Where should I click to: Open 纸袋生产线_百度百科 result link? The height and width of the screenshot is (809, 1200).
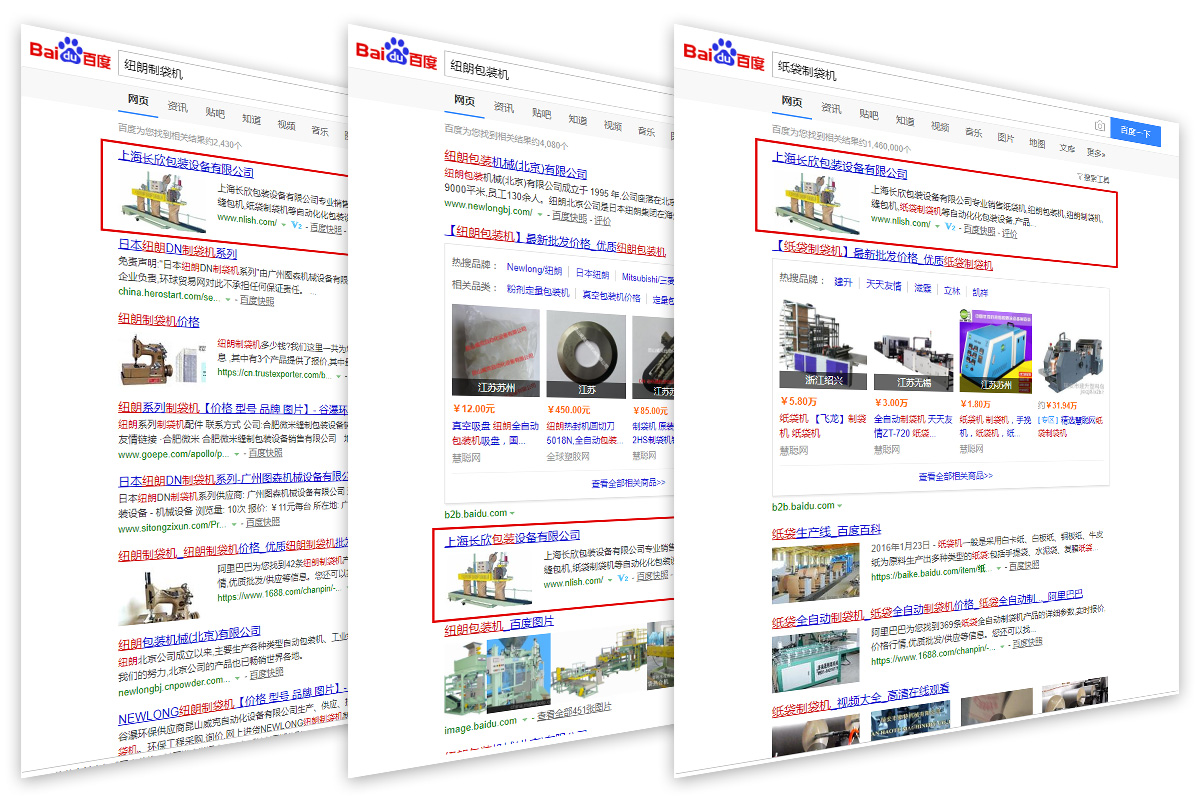(x=826, y=530)
